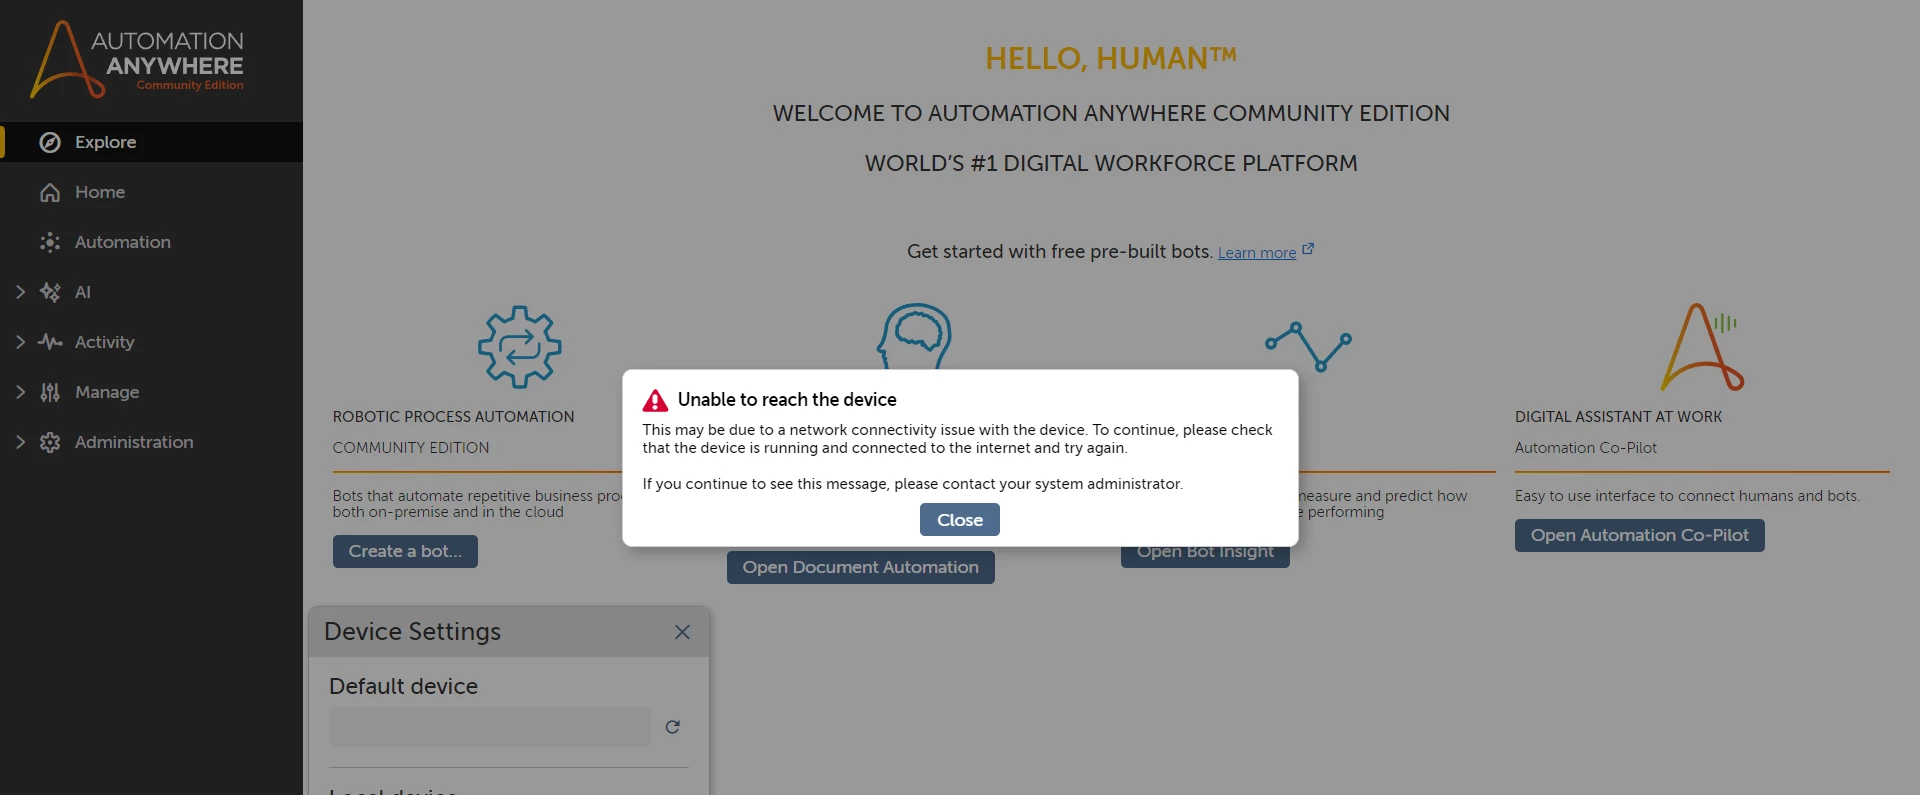Click the Home house icon
The height and width of the screenshot is (795, 1920).
pyautogui.click(x=50, y=192)
